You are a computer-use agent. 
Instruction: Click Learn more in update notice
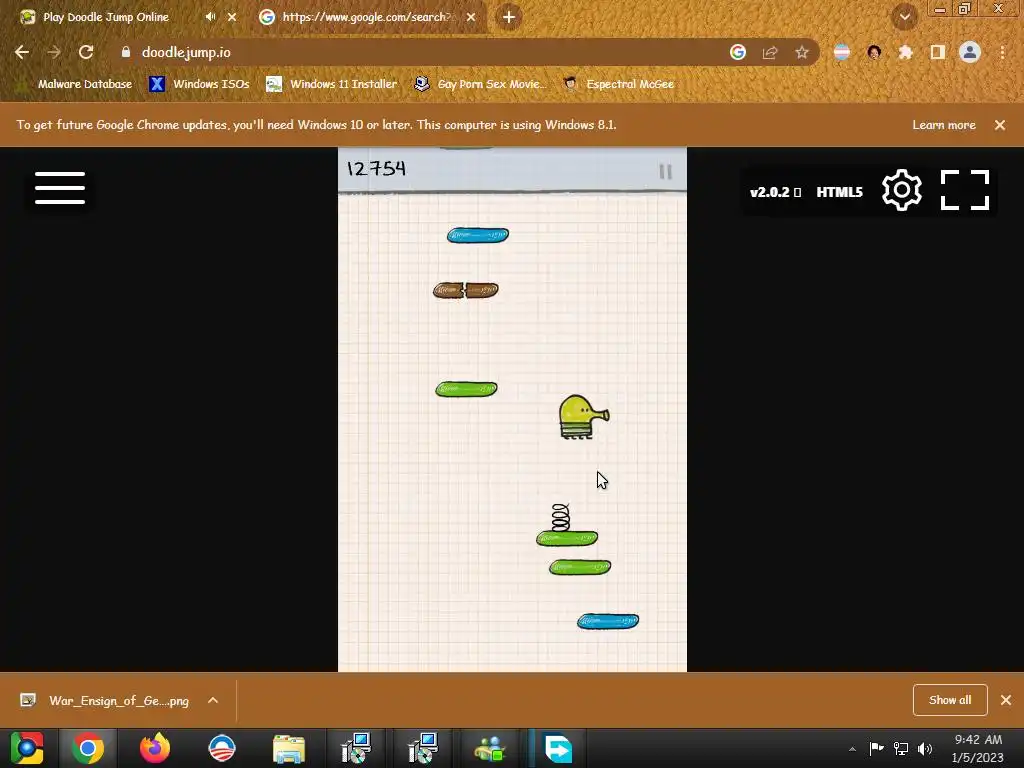(944, 125)
